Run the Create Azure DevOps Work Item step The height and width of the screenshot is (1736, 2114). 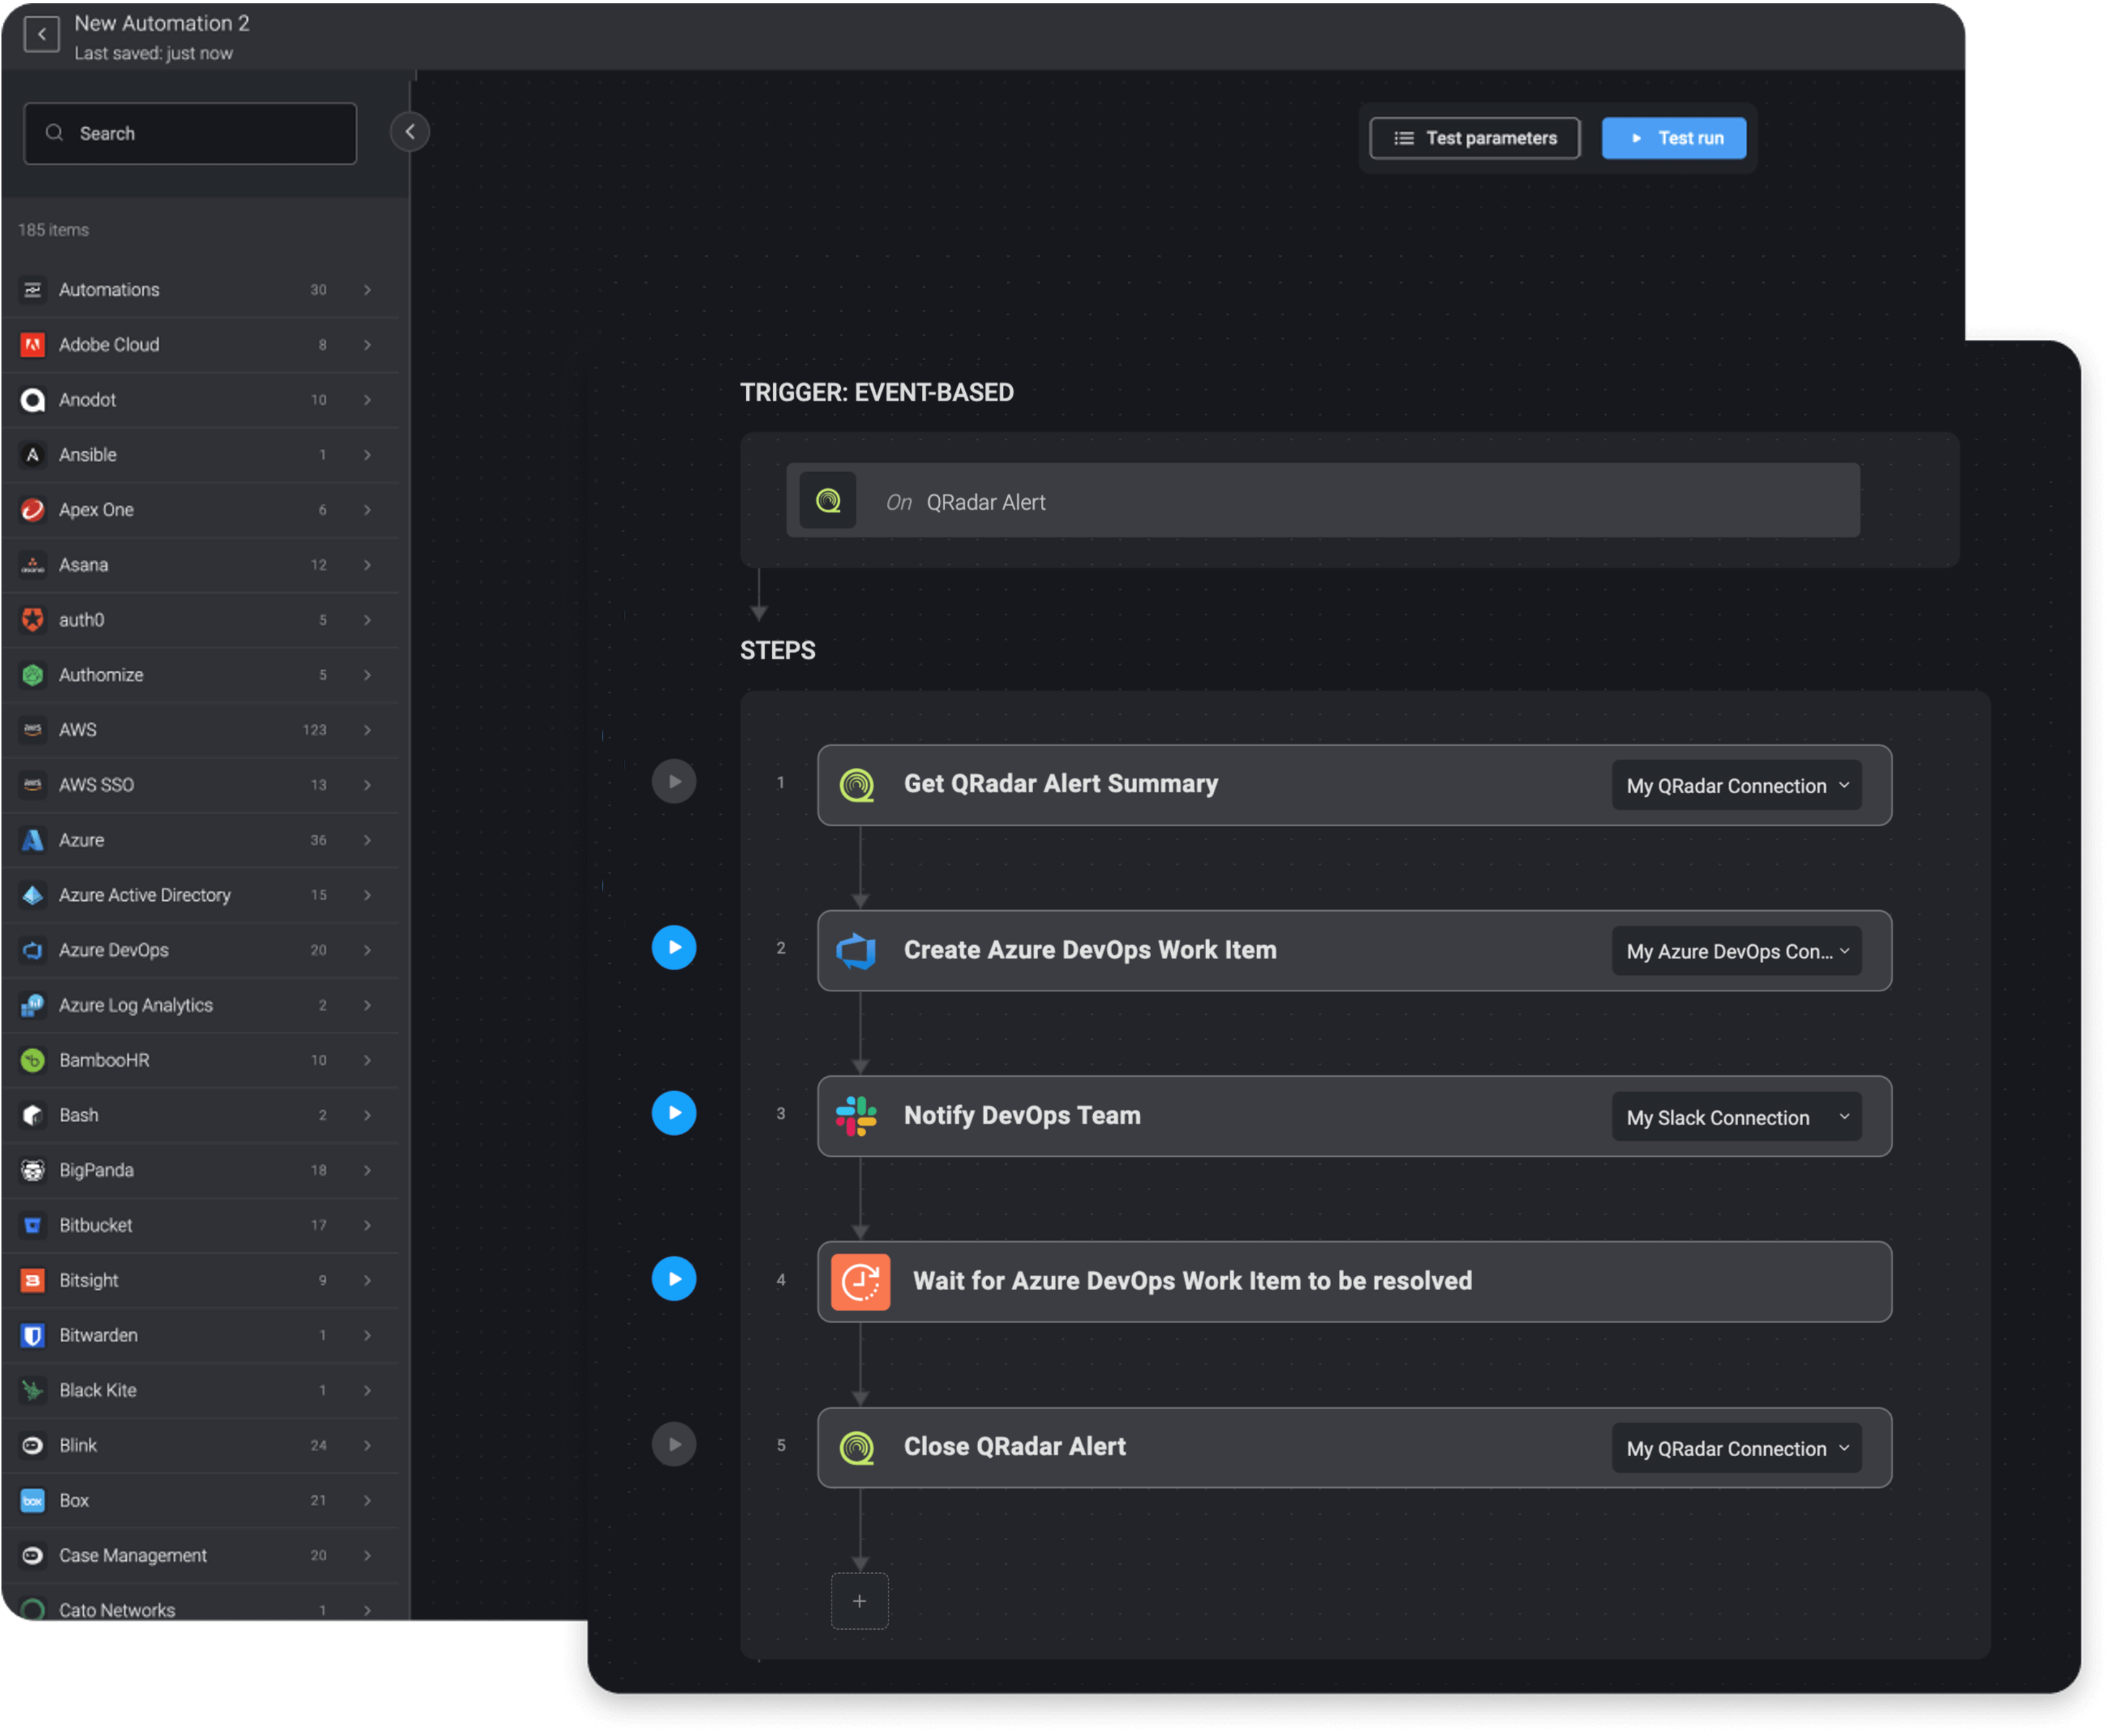point(675,947)
